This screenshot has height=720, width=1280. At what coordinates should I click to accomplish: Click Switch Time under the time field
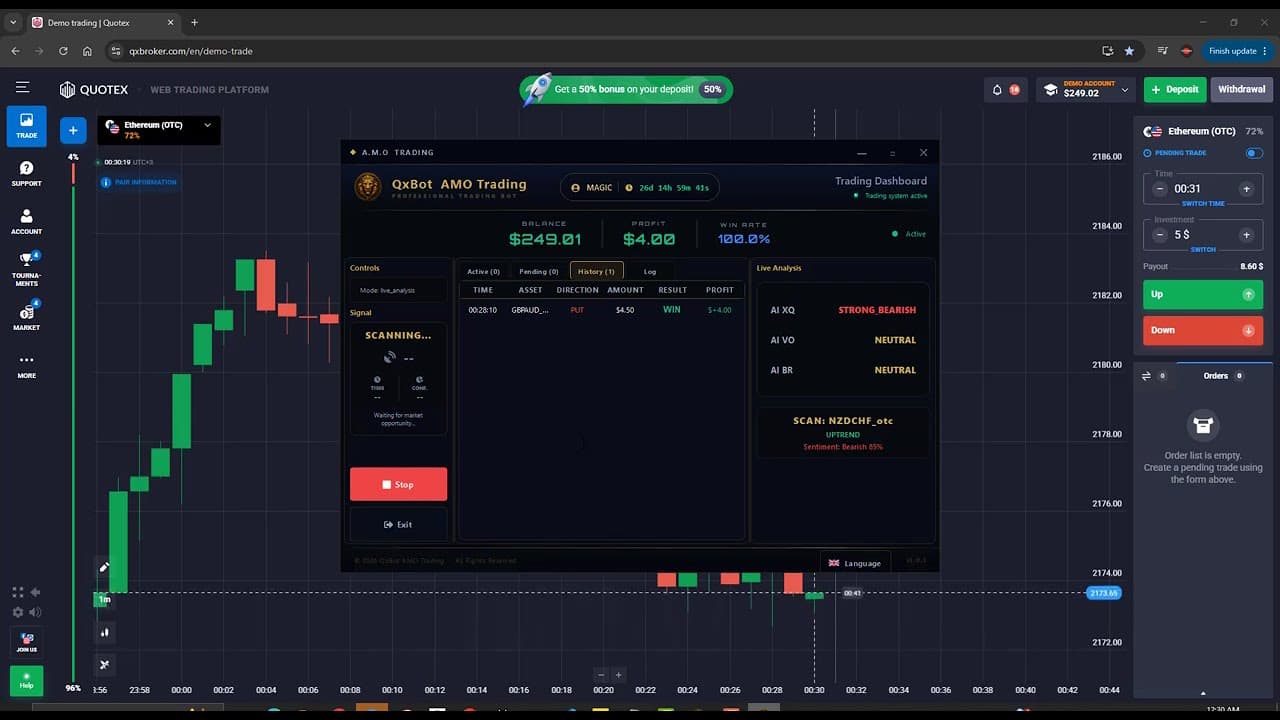(1203, 204)
